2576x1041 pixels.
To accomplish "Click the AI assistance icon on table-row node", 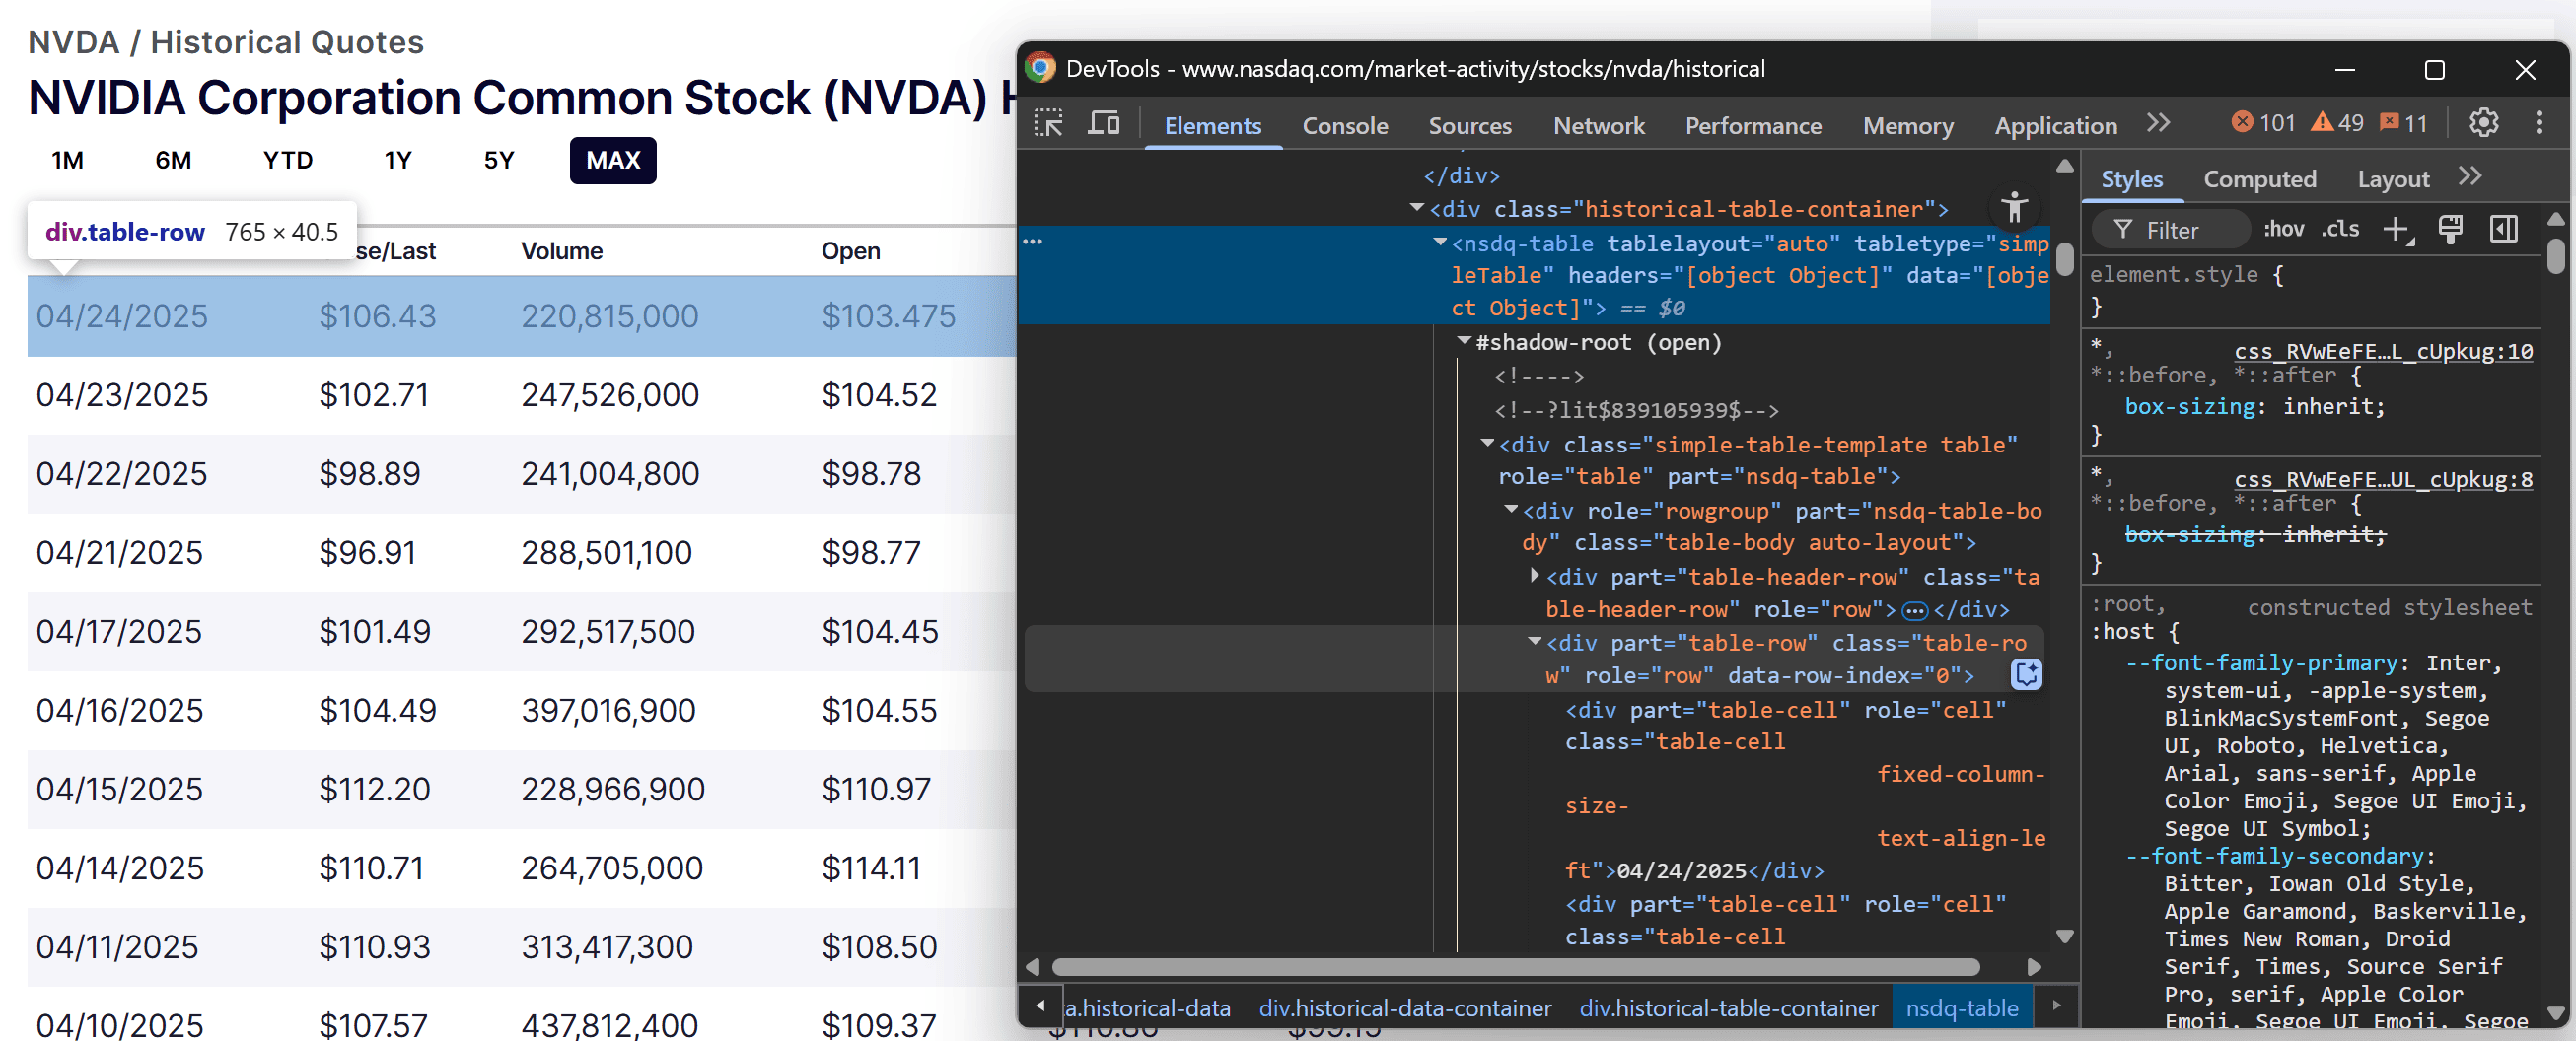I will [2026, 674].
